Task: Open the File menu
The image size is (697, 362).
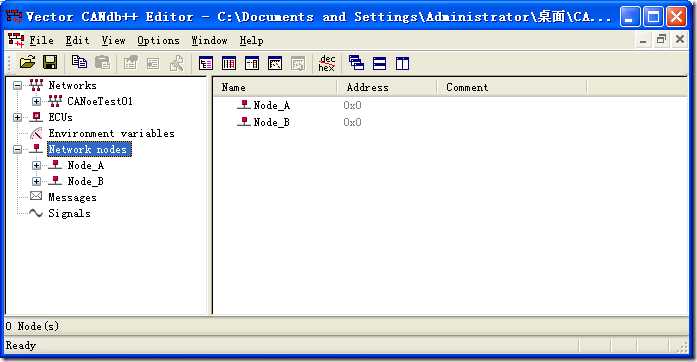Action: click(x=41, y=40)
